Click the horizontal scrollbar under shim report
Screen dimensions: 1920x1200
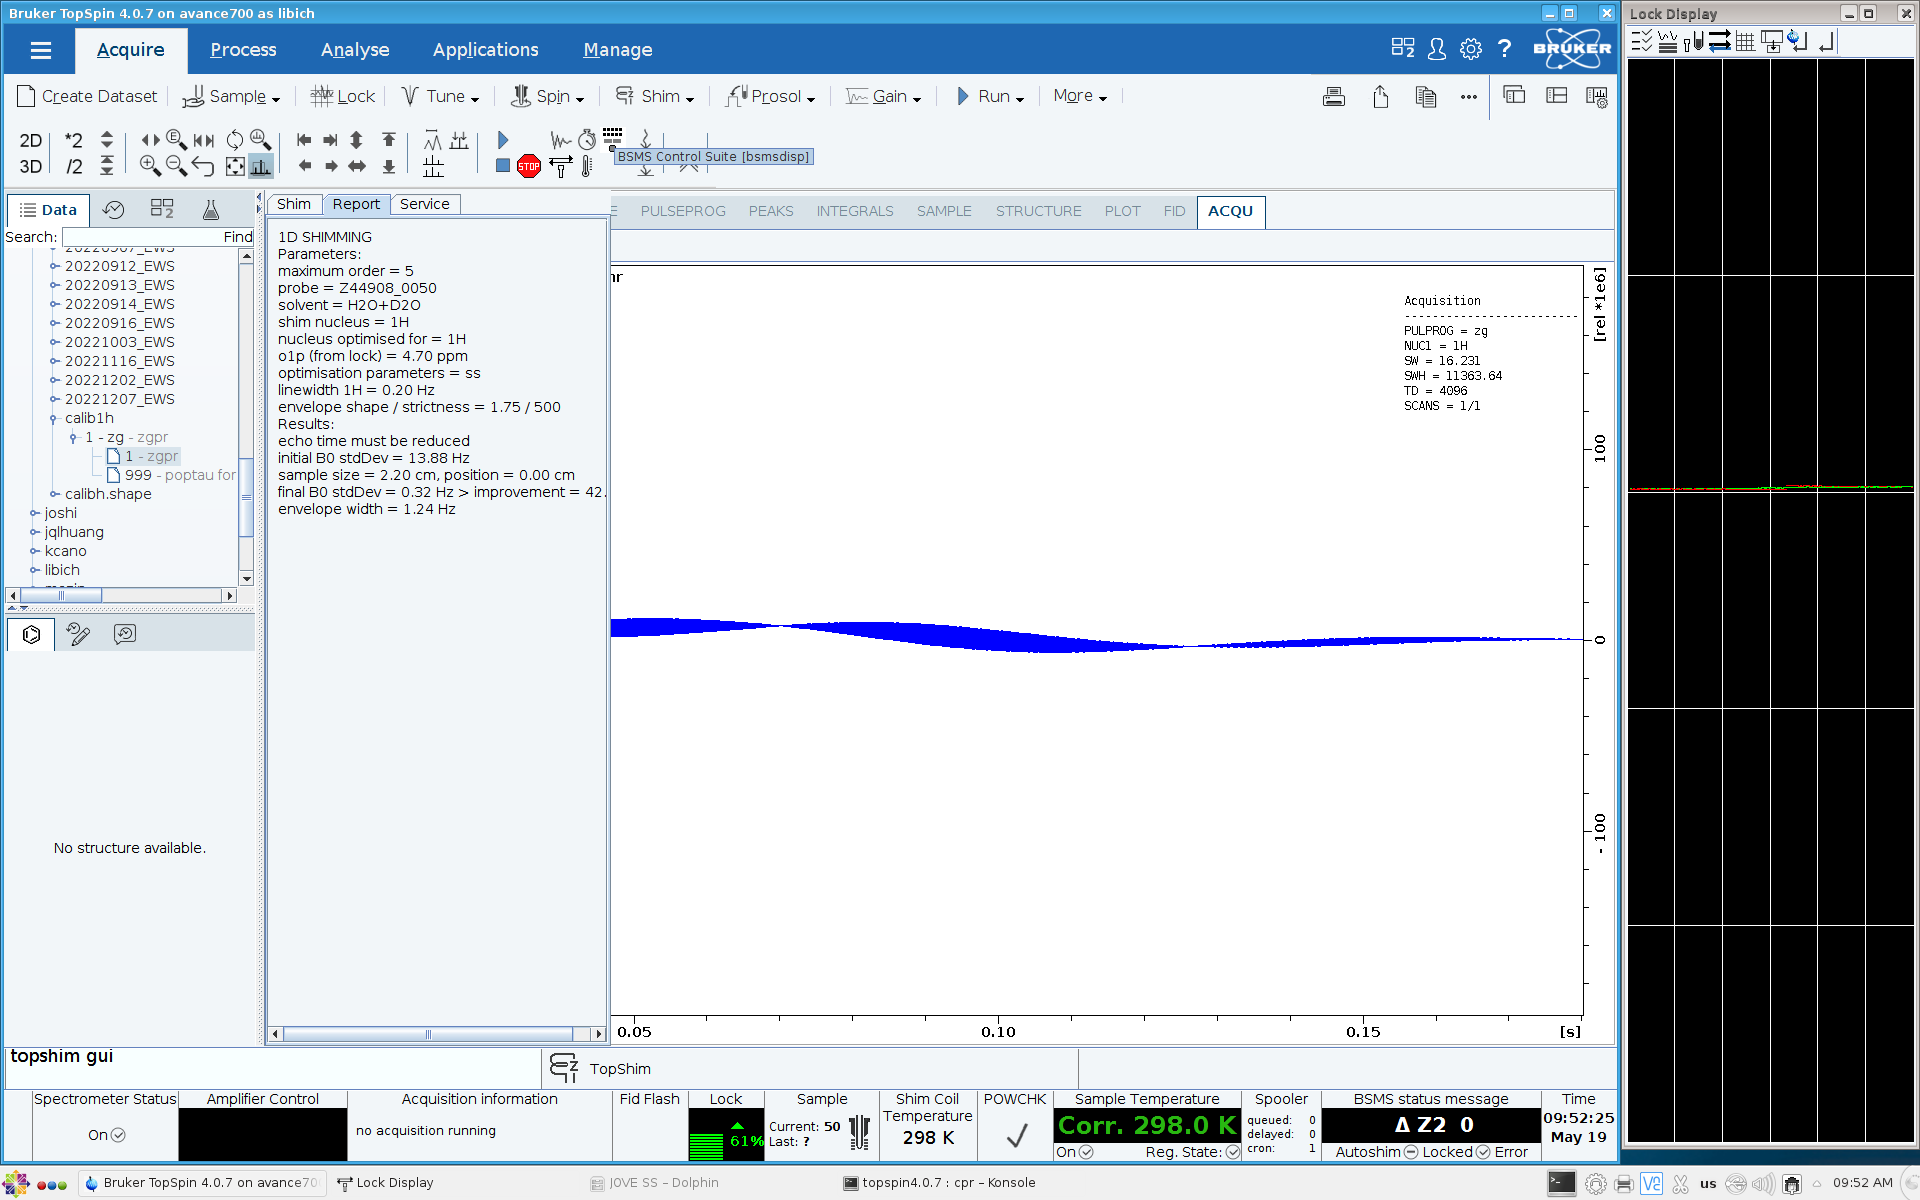point(427,1034)
